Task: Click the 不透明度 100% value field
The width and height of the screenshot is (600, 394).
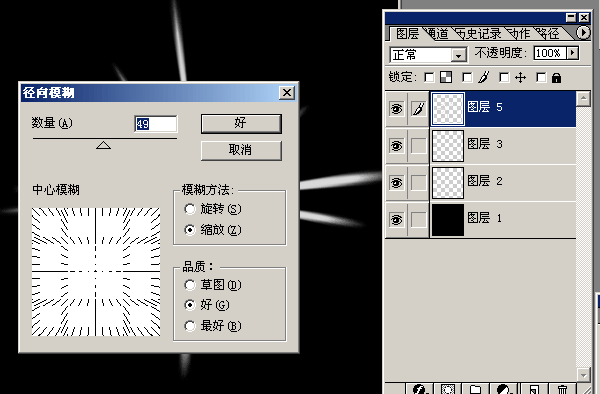Action: click(551, 53)
